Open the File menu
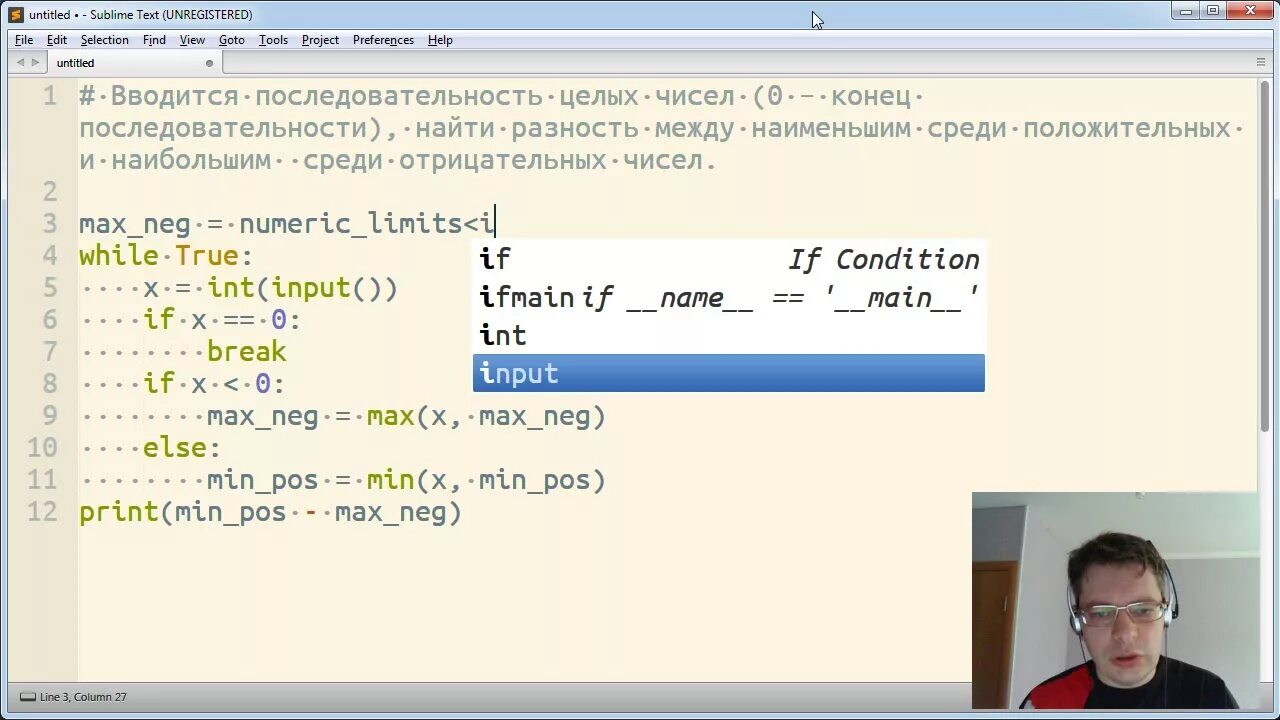 pos(24,40)
